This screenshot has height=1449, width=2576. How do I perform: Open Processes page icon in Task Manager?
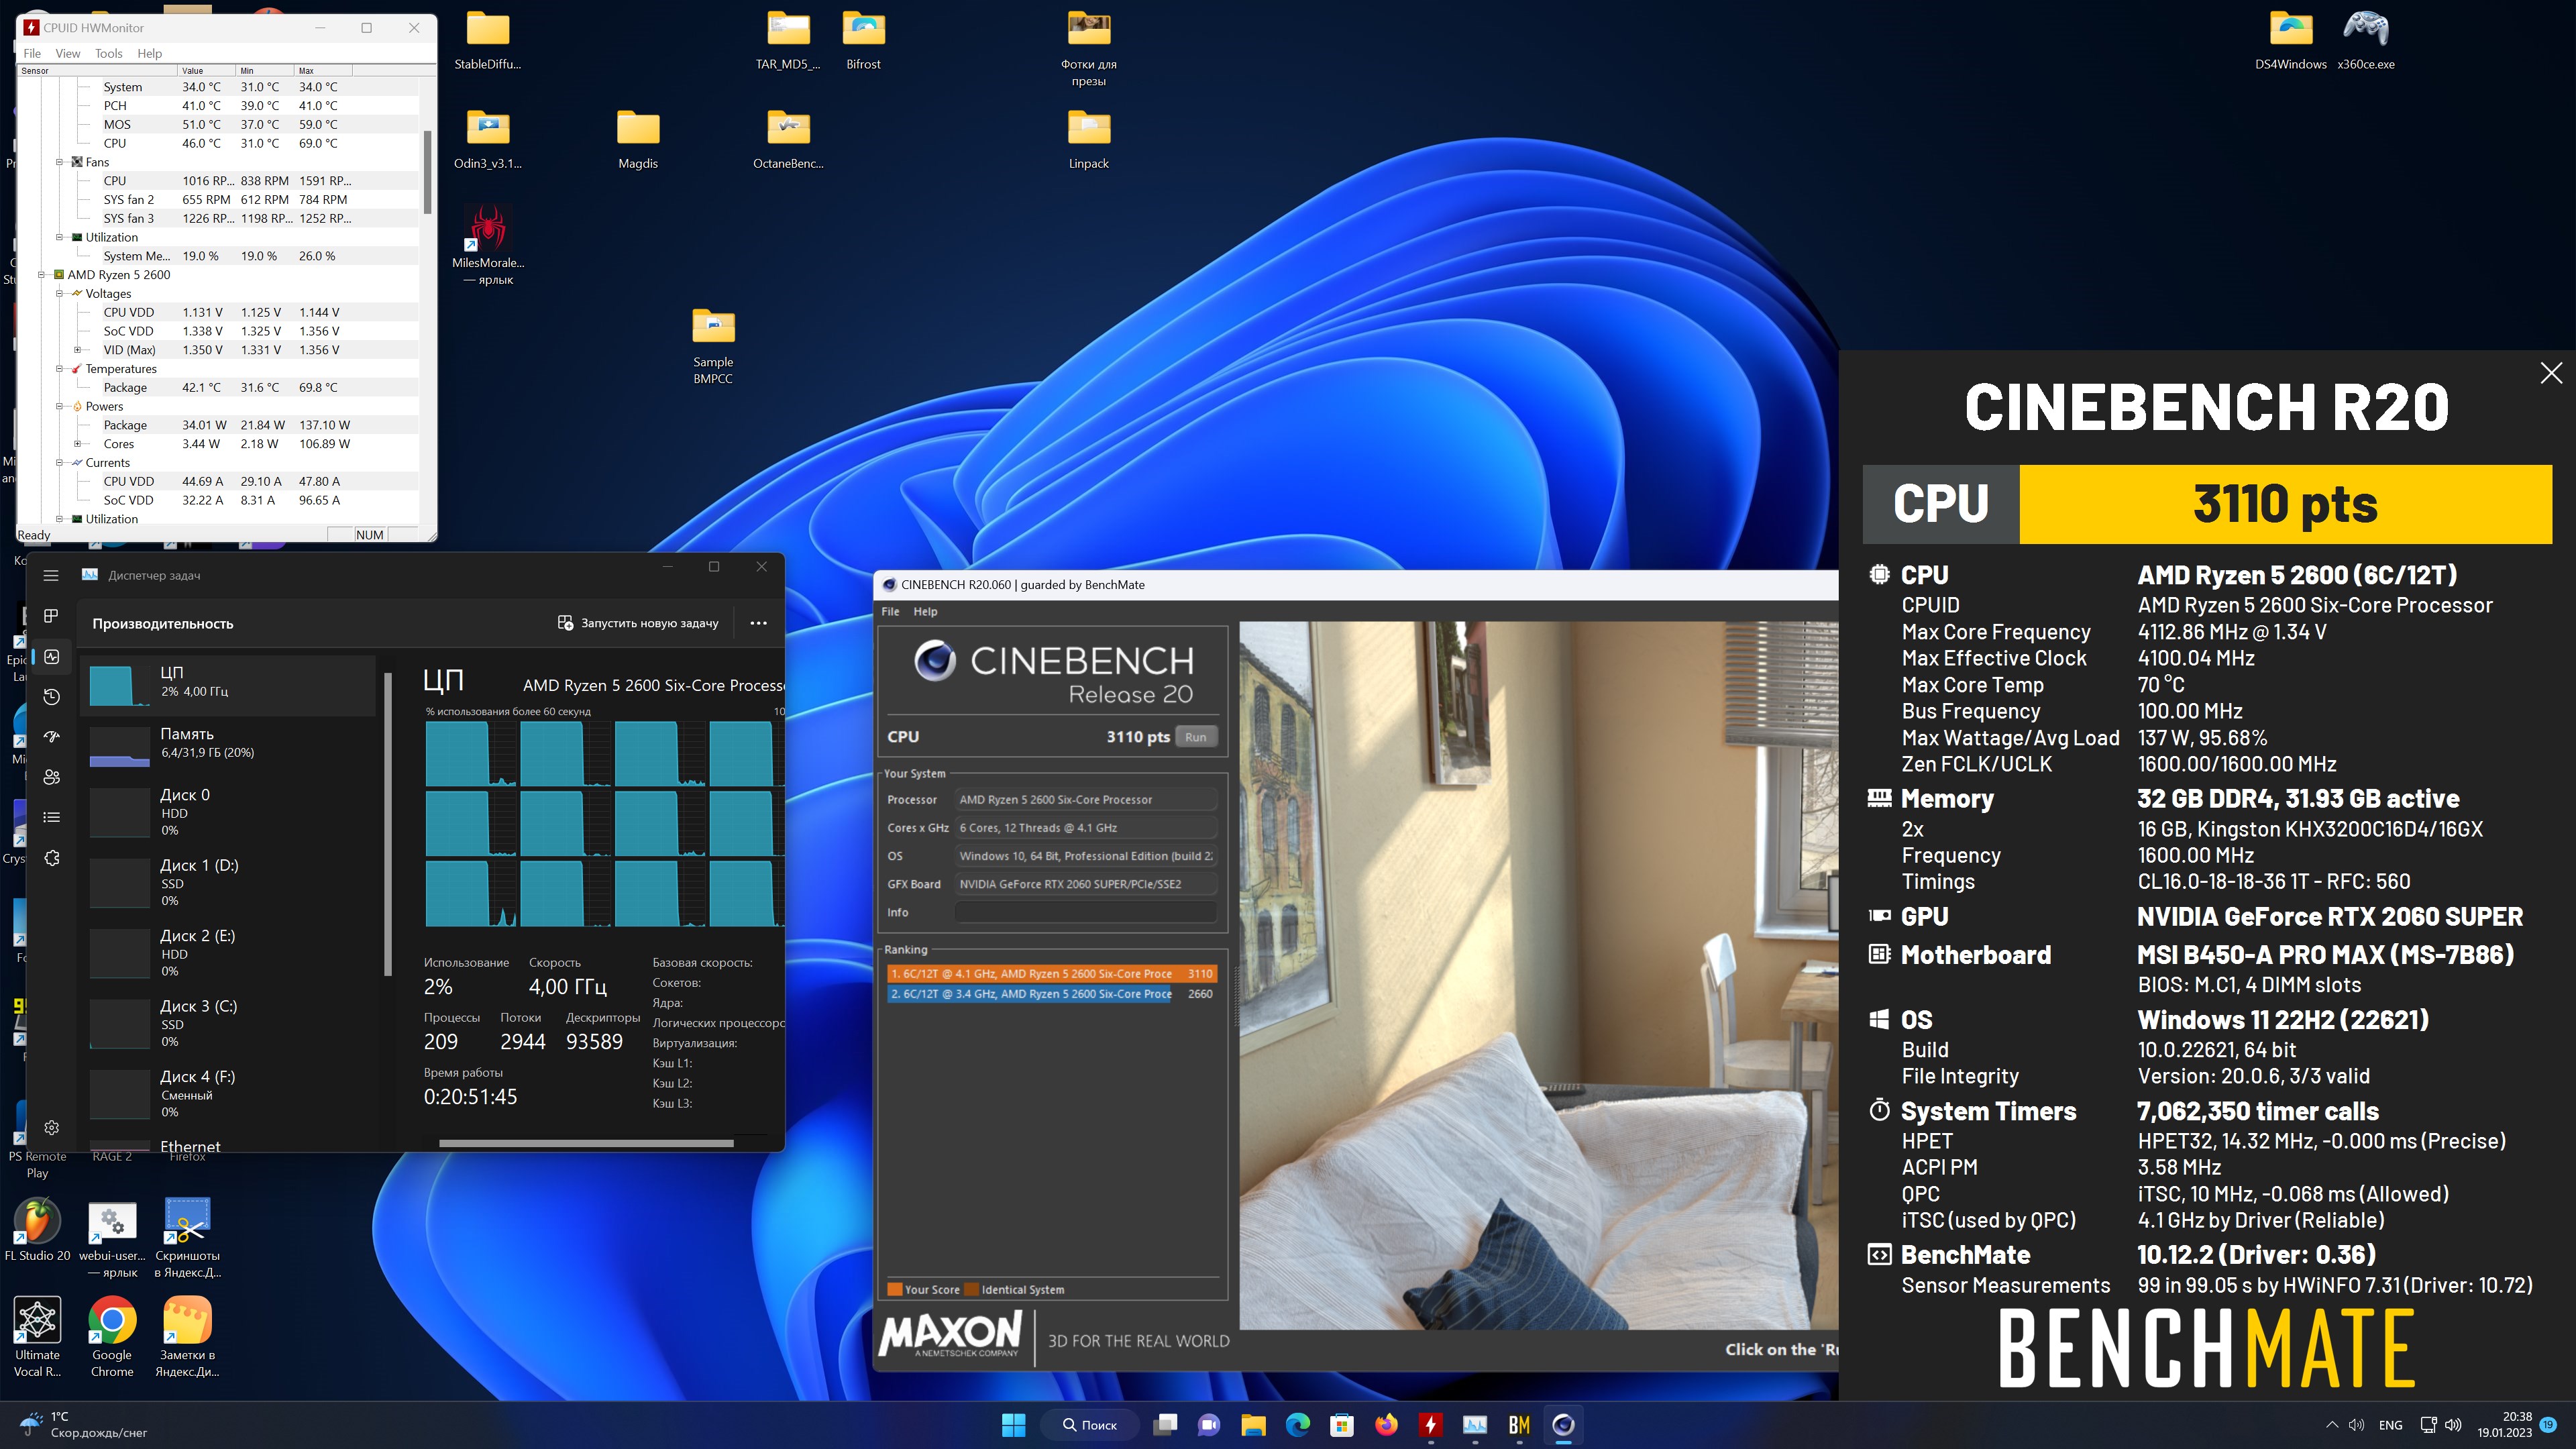click(x=51, y=616)
